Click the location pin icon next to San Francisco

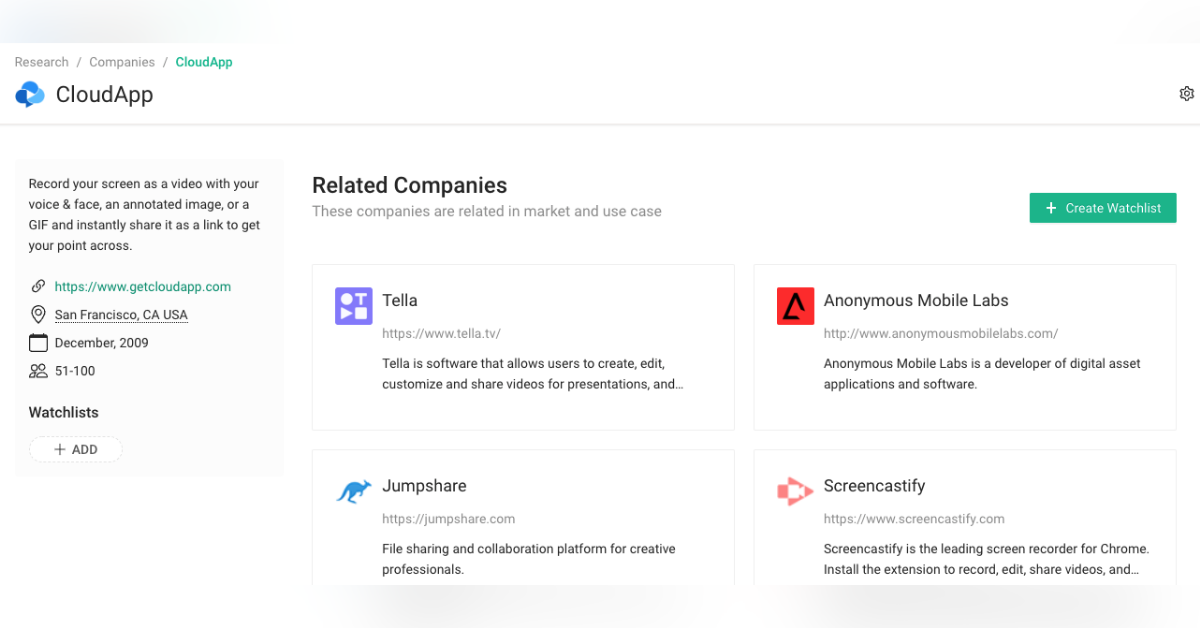37,314
